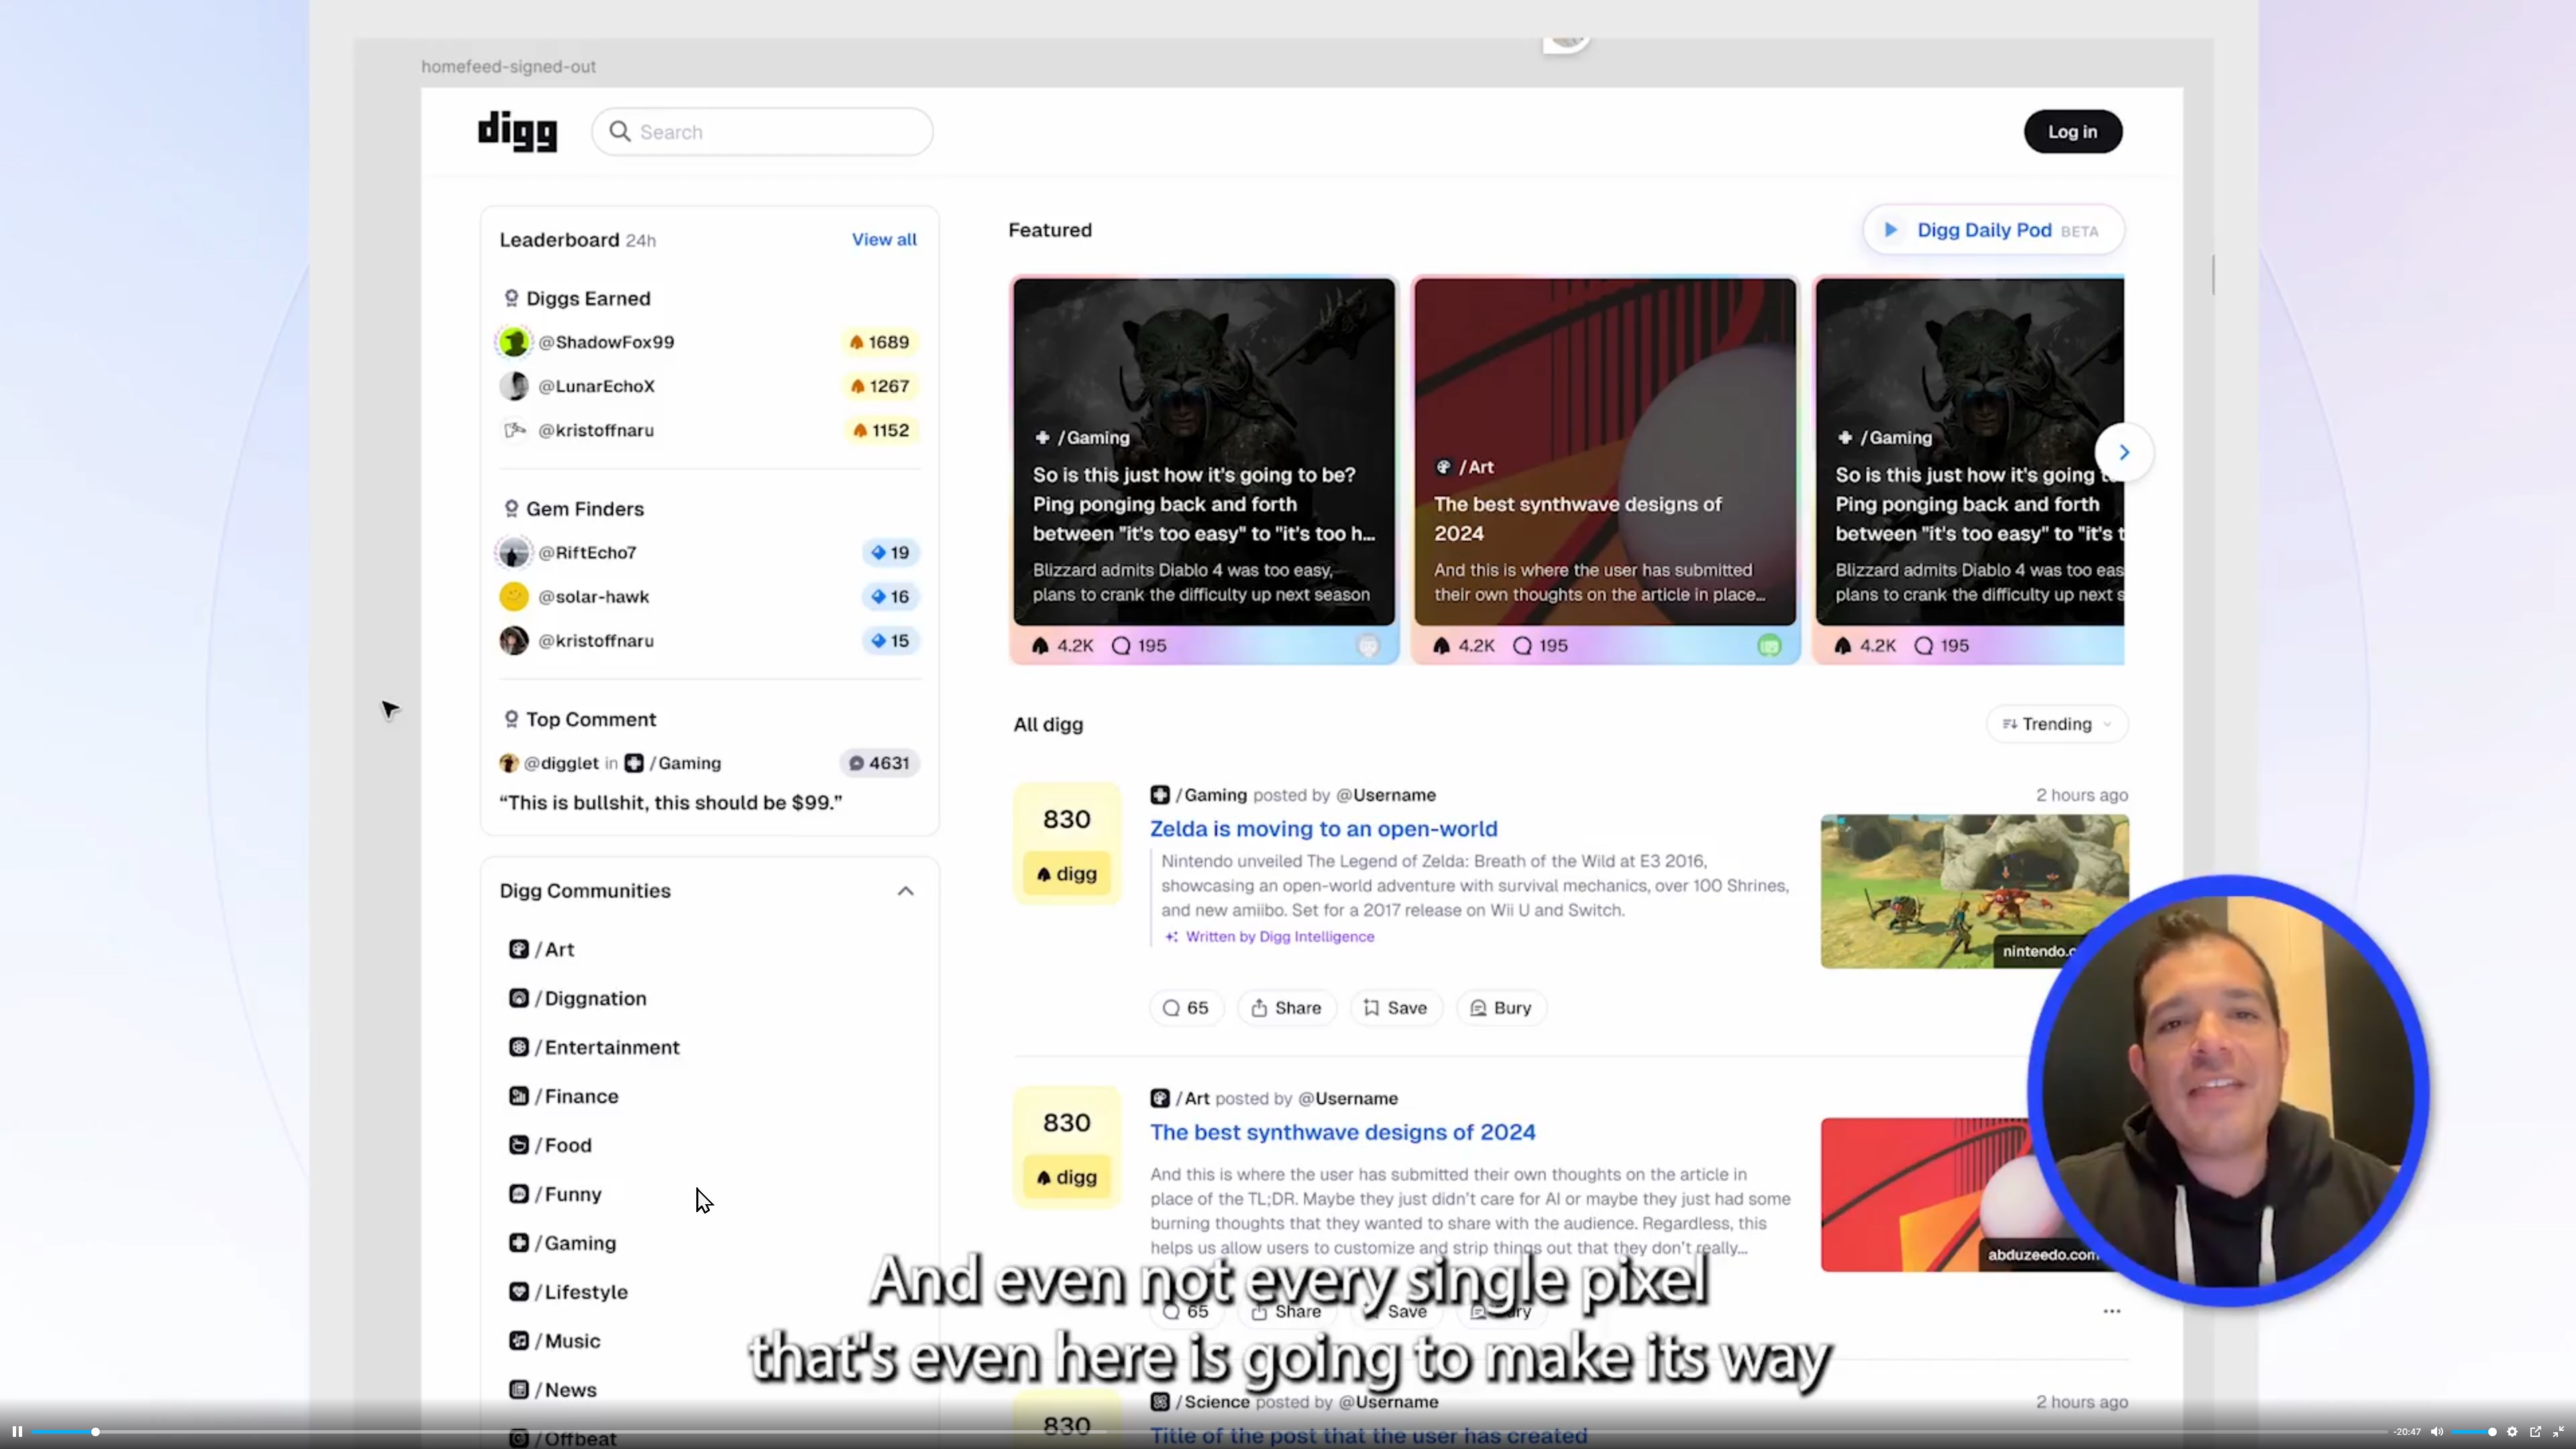Click @kristoffnaru avatar under Diggs Earned
This screenshot has height=1449, width=2576.
514,430
